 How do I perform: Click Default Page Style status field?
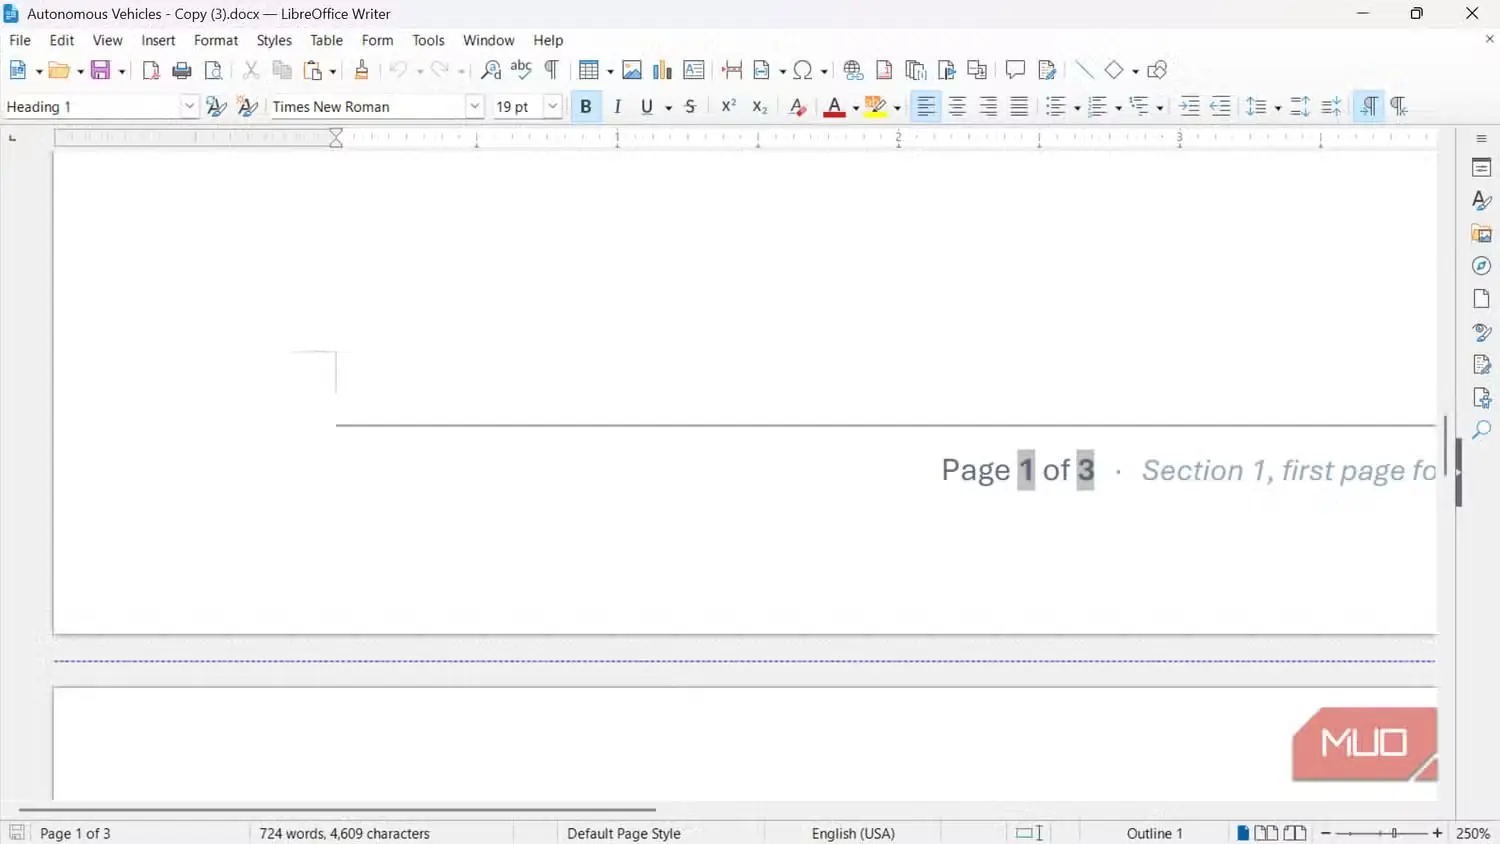pos(624,833)
